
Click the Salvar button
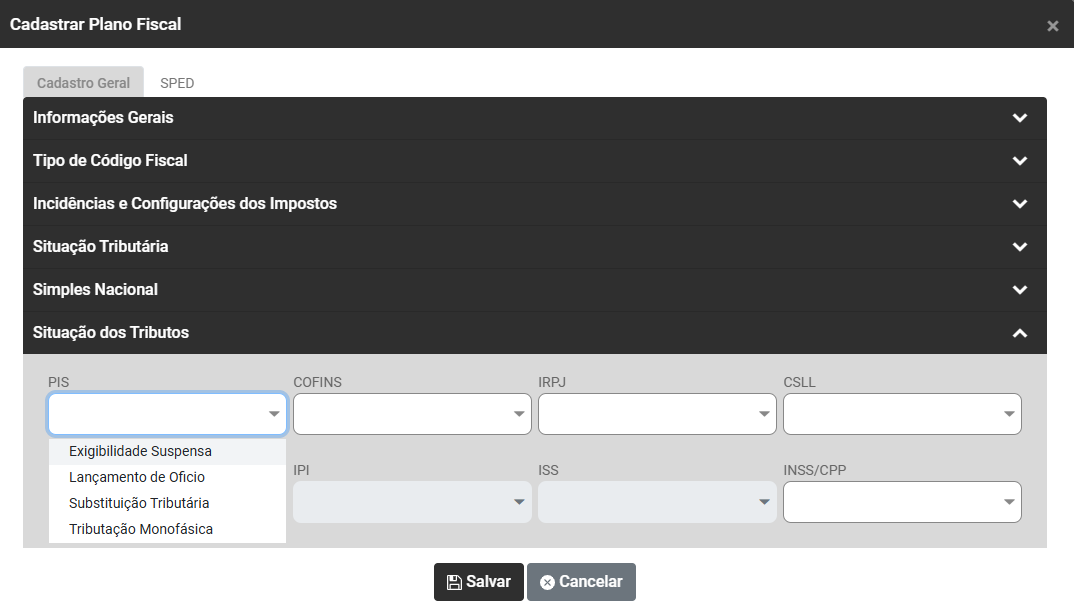[x=478, y=582]
